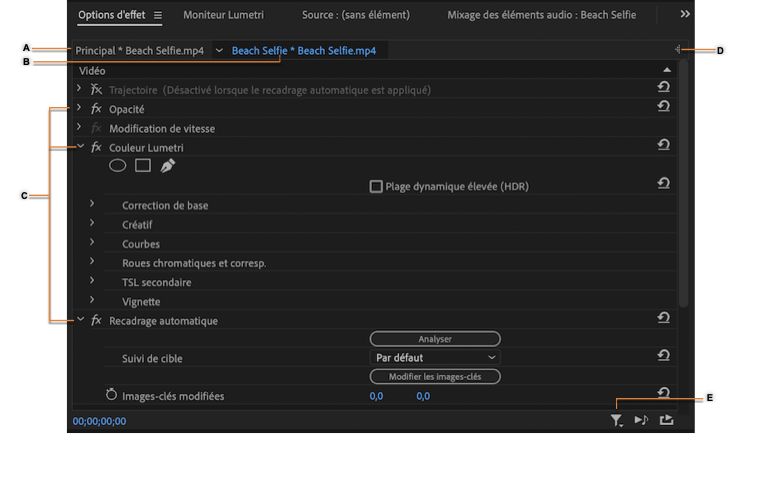Create an ellipse mask in Couleur Lumetri
760x499 pixels.
click(x=117, y=166)
